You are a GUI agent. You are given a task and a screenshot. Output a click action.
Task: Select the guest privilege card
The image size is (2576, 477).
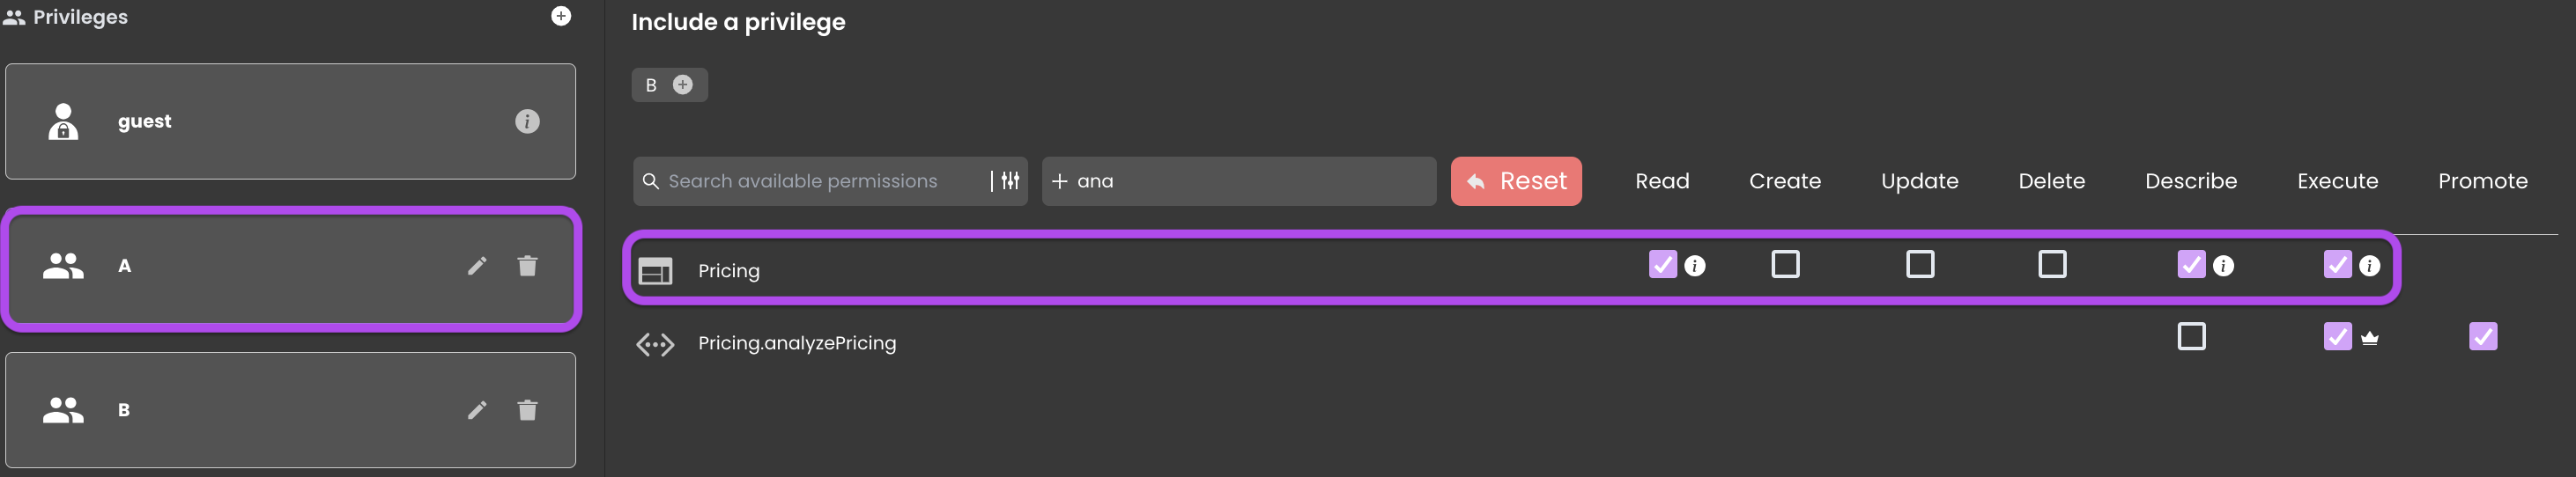(x=290, y=122)
